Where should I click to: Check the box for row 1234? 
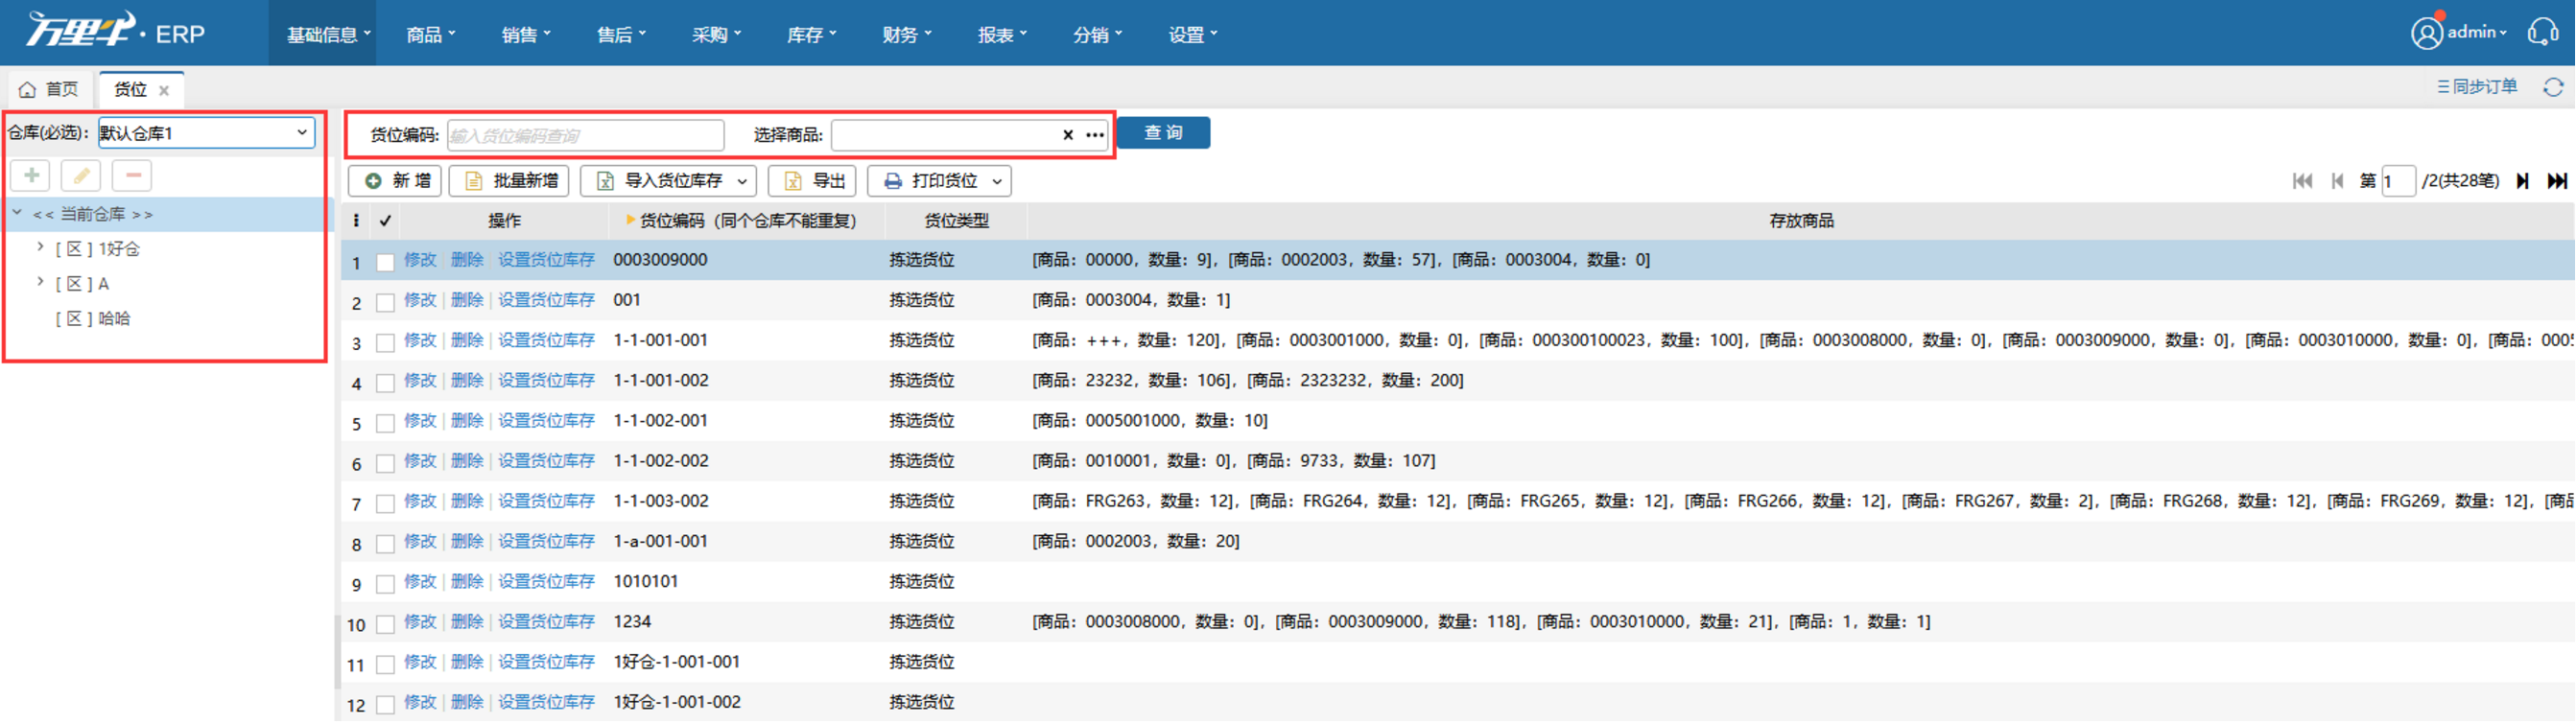385,624
